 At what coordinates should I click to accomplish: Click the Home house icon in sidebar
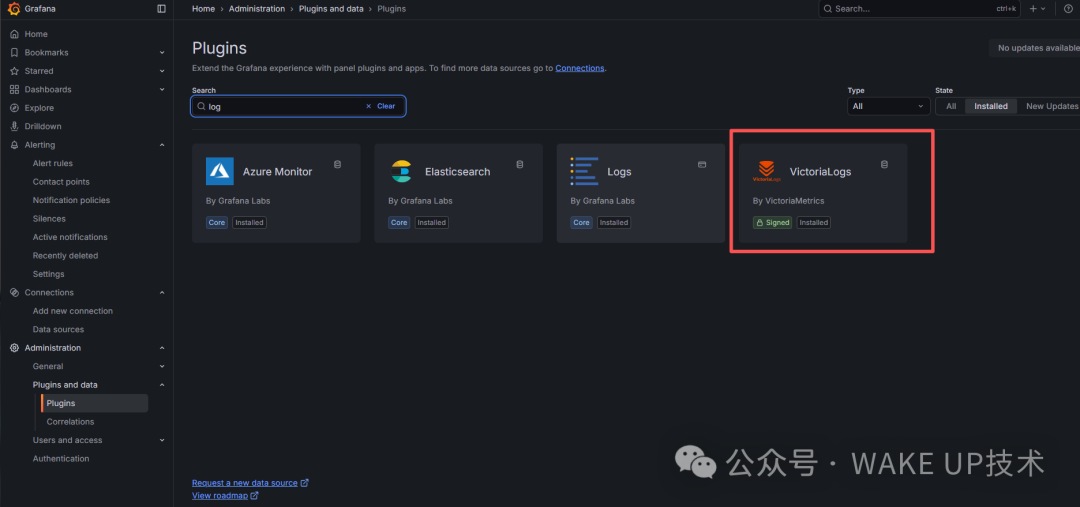(x=14, y=34)
